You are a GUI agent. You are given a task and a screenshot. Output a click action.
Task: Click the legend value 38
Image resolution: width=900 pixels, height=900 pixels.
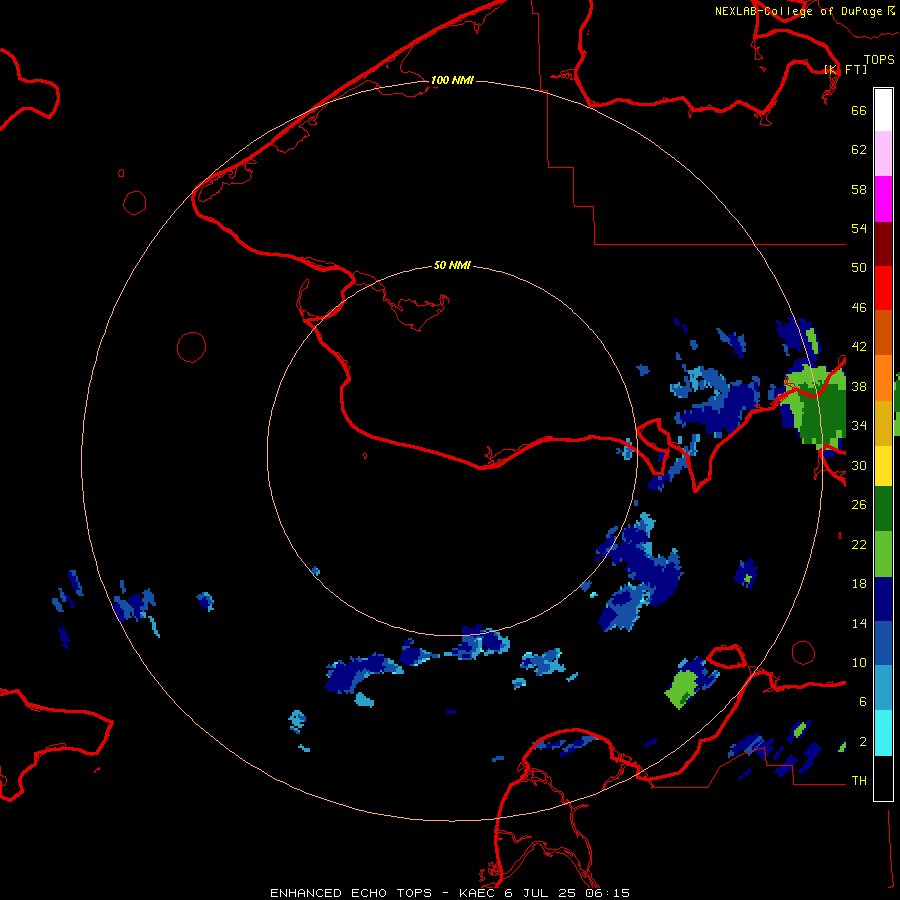coord(859,386)
